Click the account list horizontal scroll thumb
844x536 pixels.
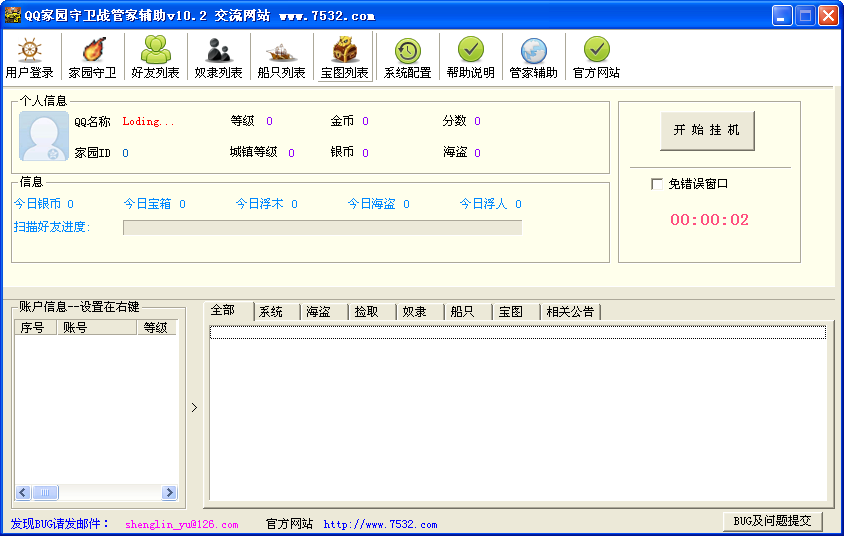coord(45,492)
